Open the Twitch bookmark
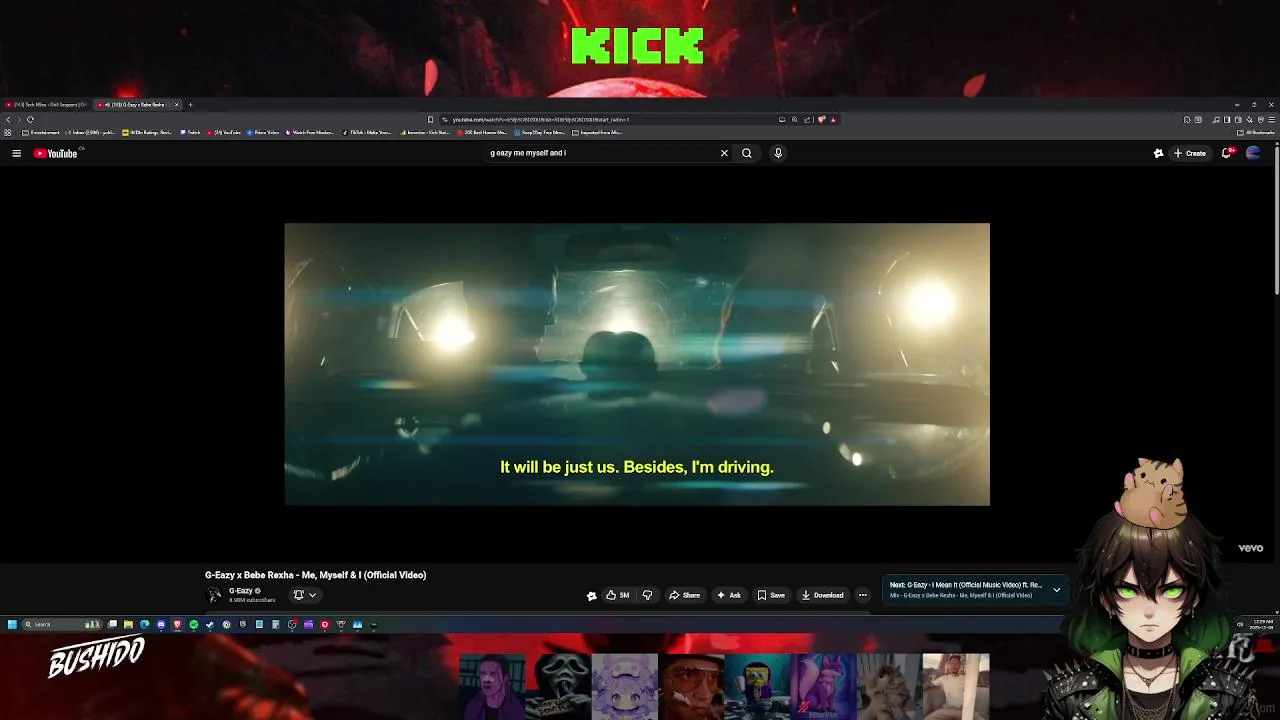The image size is (1280, 720). pyautogui.click(x=190, y=132)
